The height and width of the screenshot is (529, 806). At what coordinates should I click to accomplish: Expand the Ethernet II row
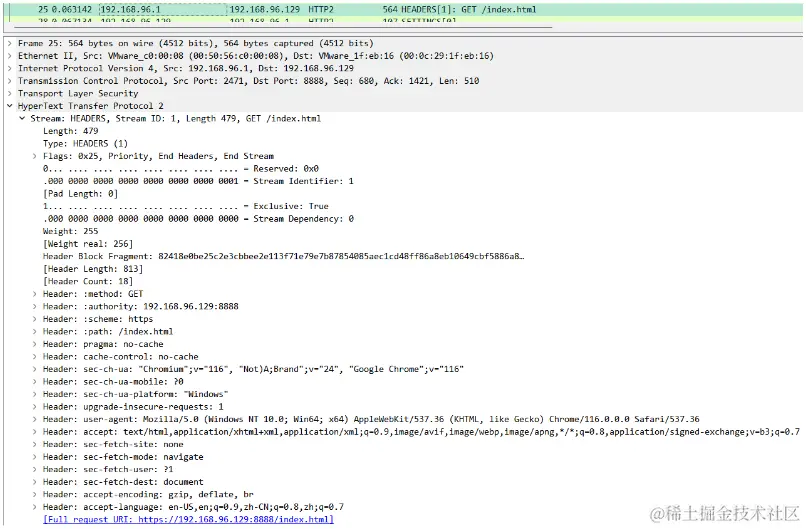click(x=10, y=56)
